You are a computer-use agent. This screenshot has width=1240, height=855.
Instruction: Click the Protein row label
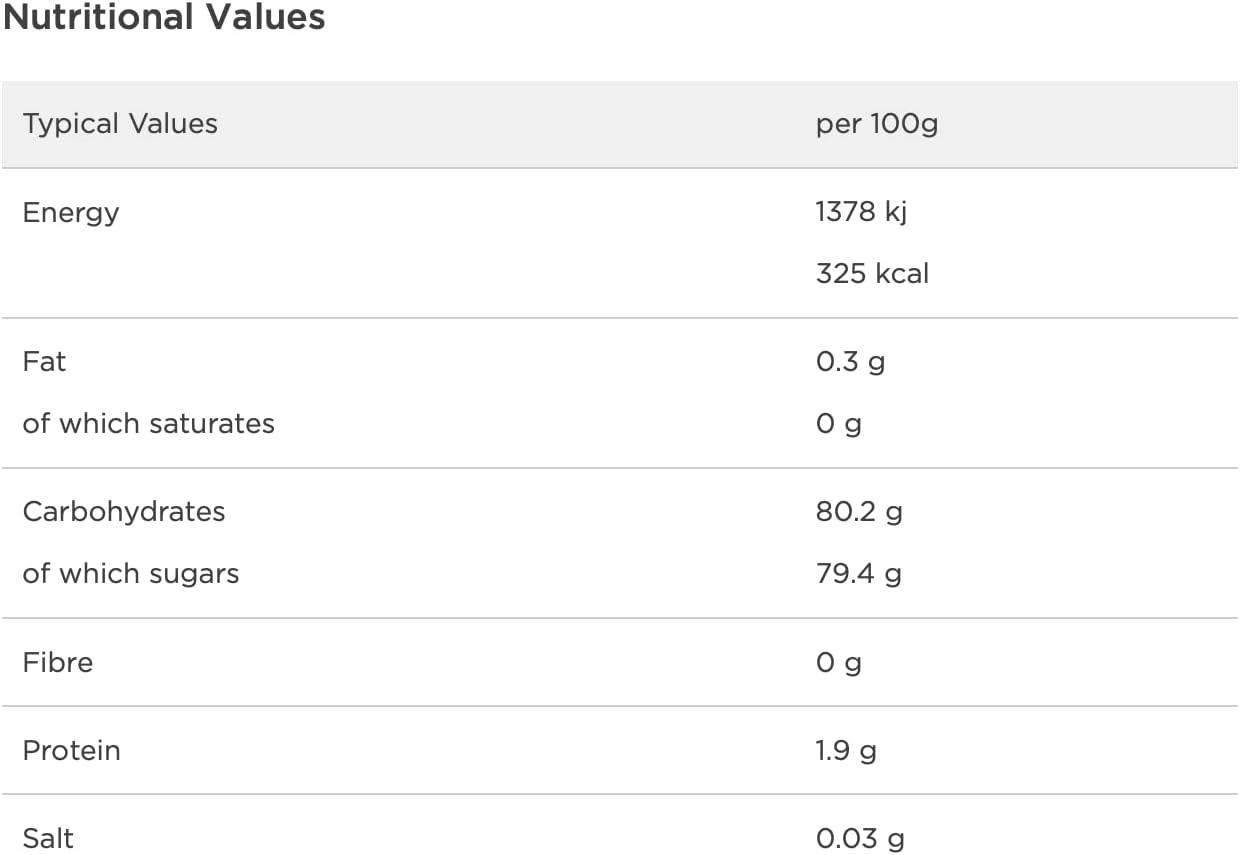click(71, 750)
